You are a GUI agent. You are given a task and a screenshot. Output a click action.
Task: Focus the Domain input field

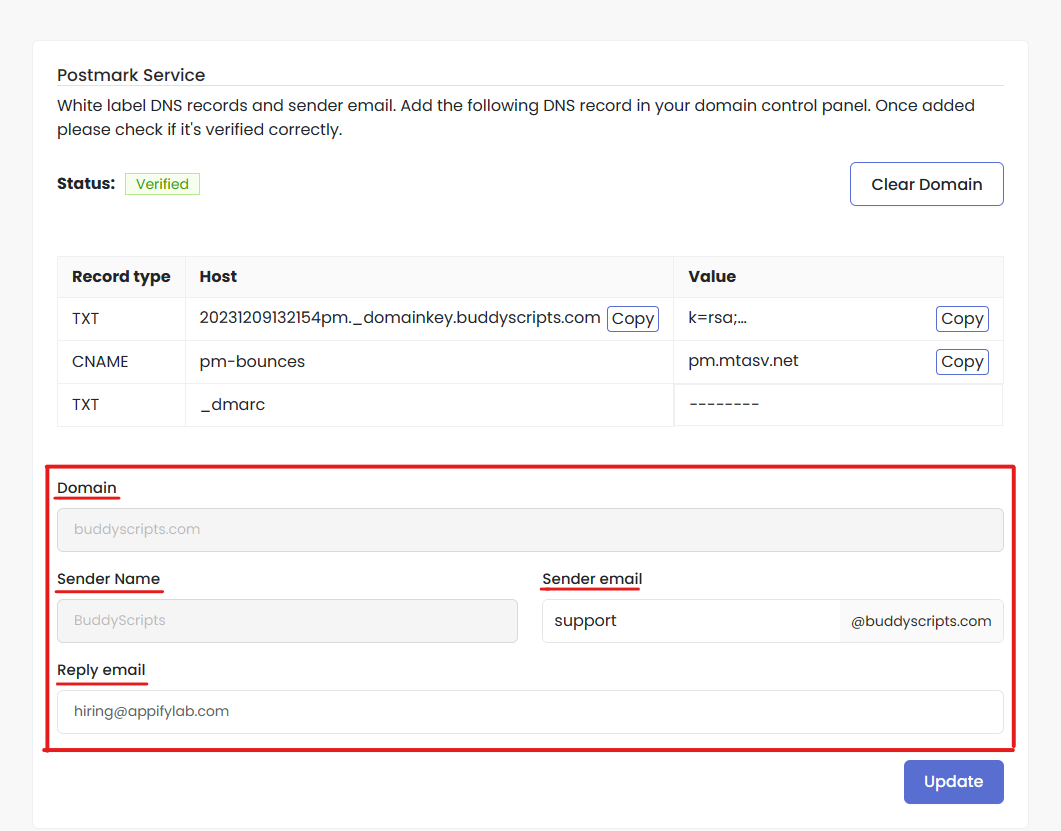530,530
